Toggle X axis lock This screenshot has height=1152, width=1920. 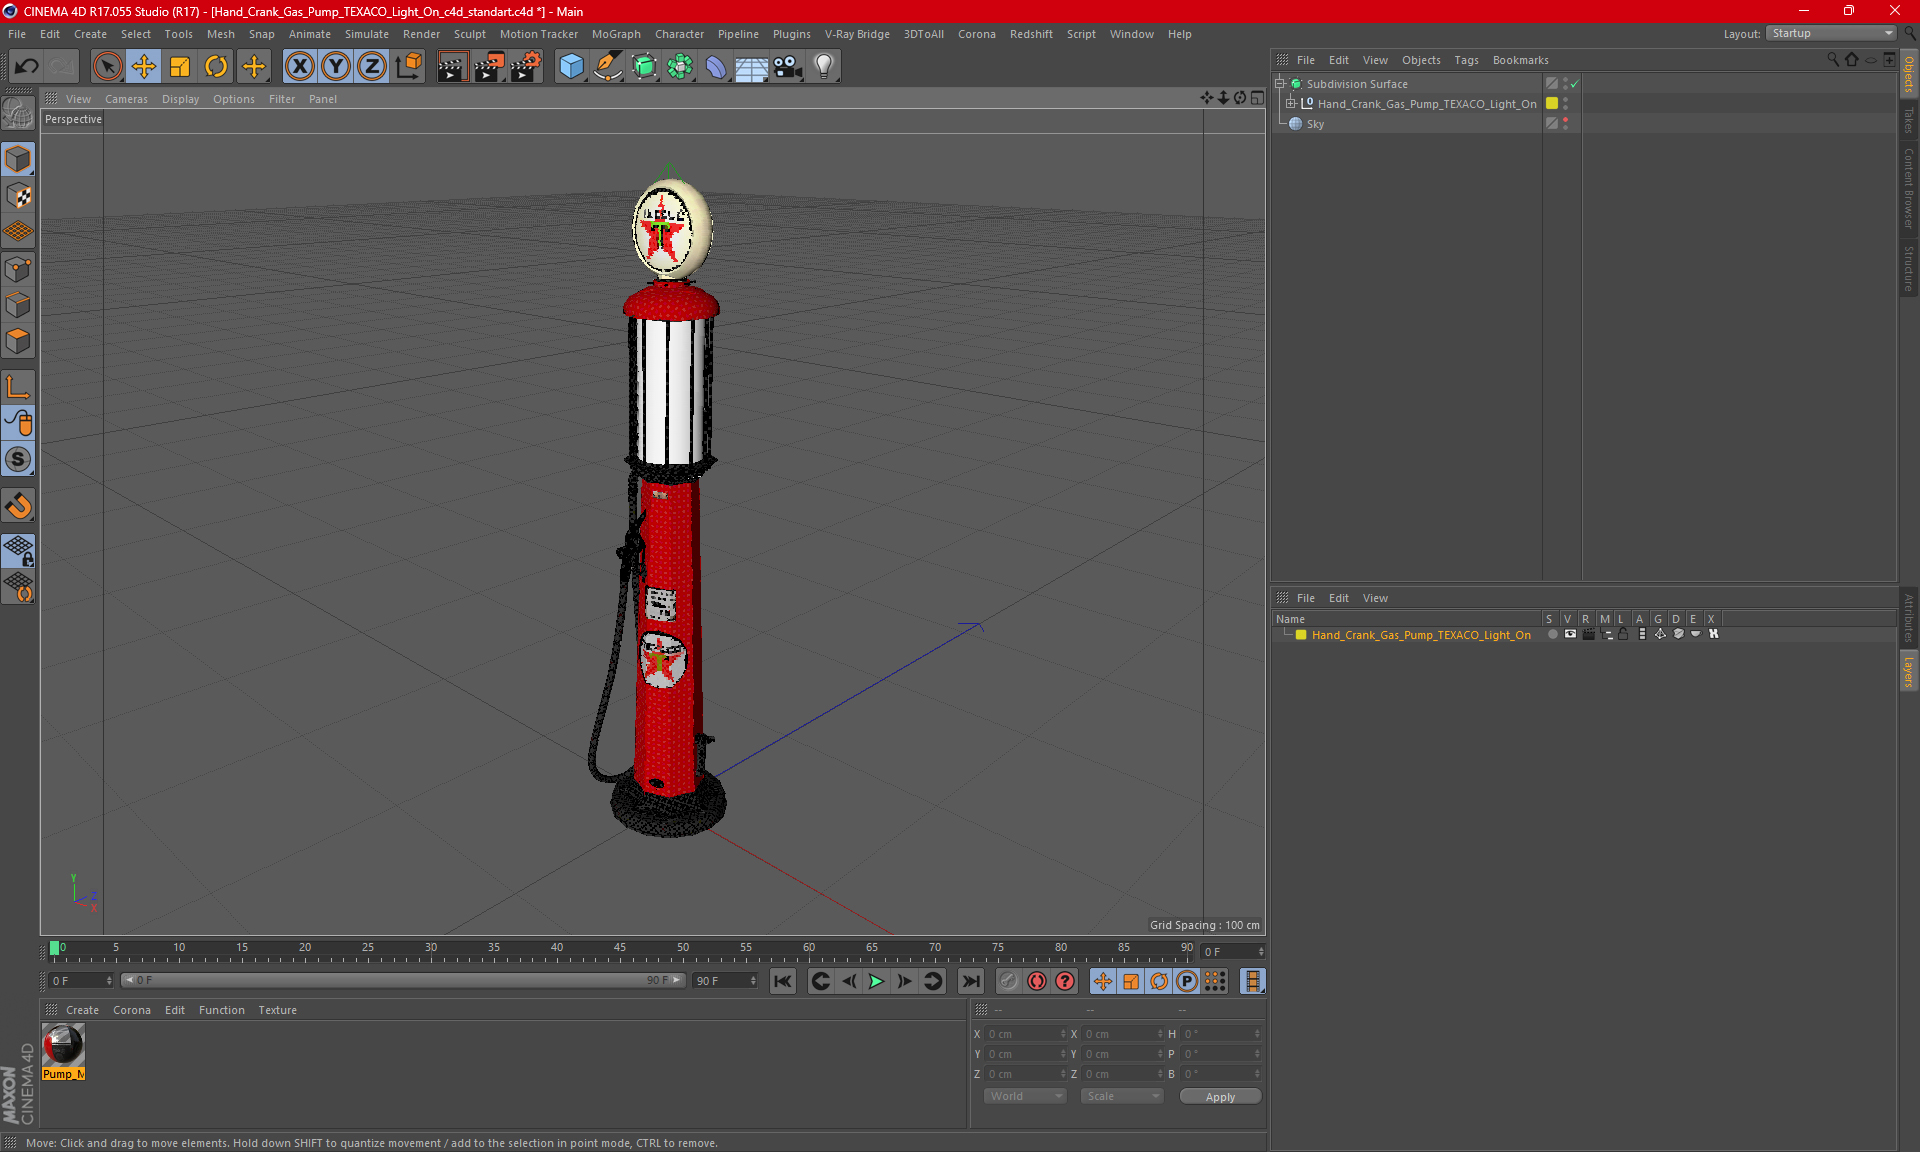[299, 67]
